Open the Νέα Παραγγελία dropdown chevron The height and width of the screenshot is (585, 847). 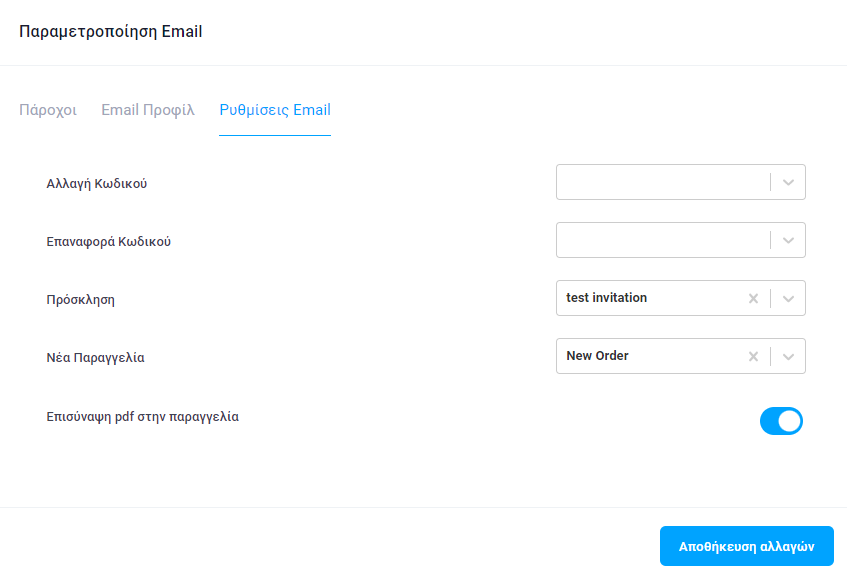(788, 357)
